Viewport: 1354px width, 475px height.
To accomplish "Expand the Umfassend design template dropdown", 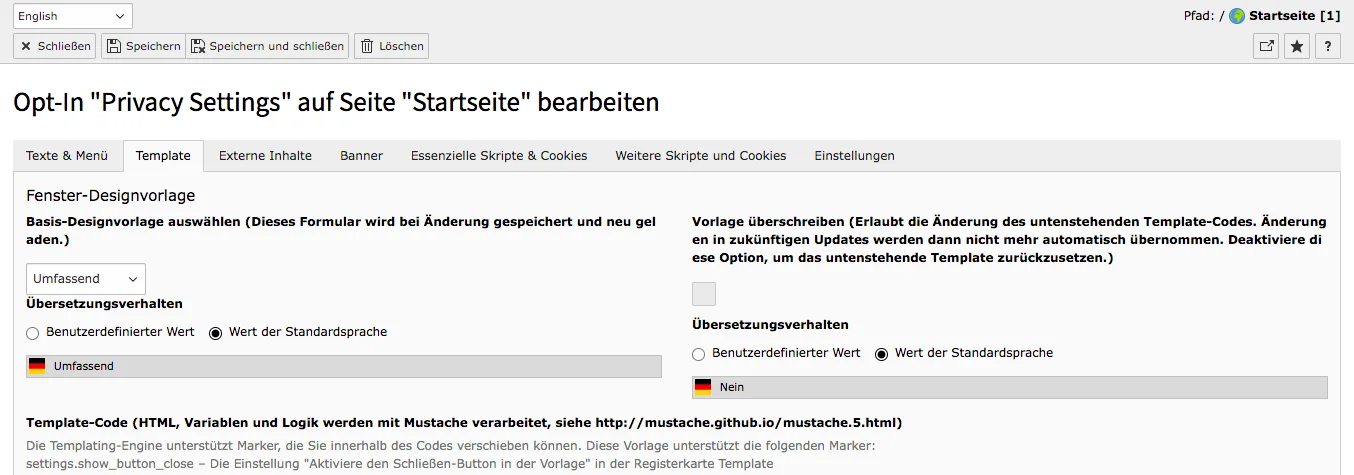I will 86,279.
